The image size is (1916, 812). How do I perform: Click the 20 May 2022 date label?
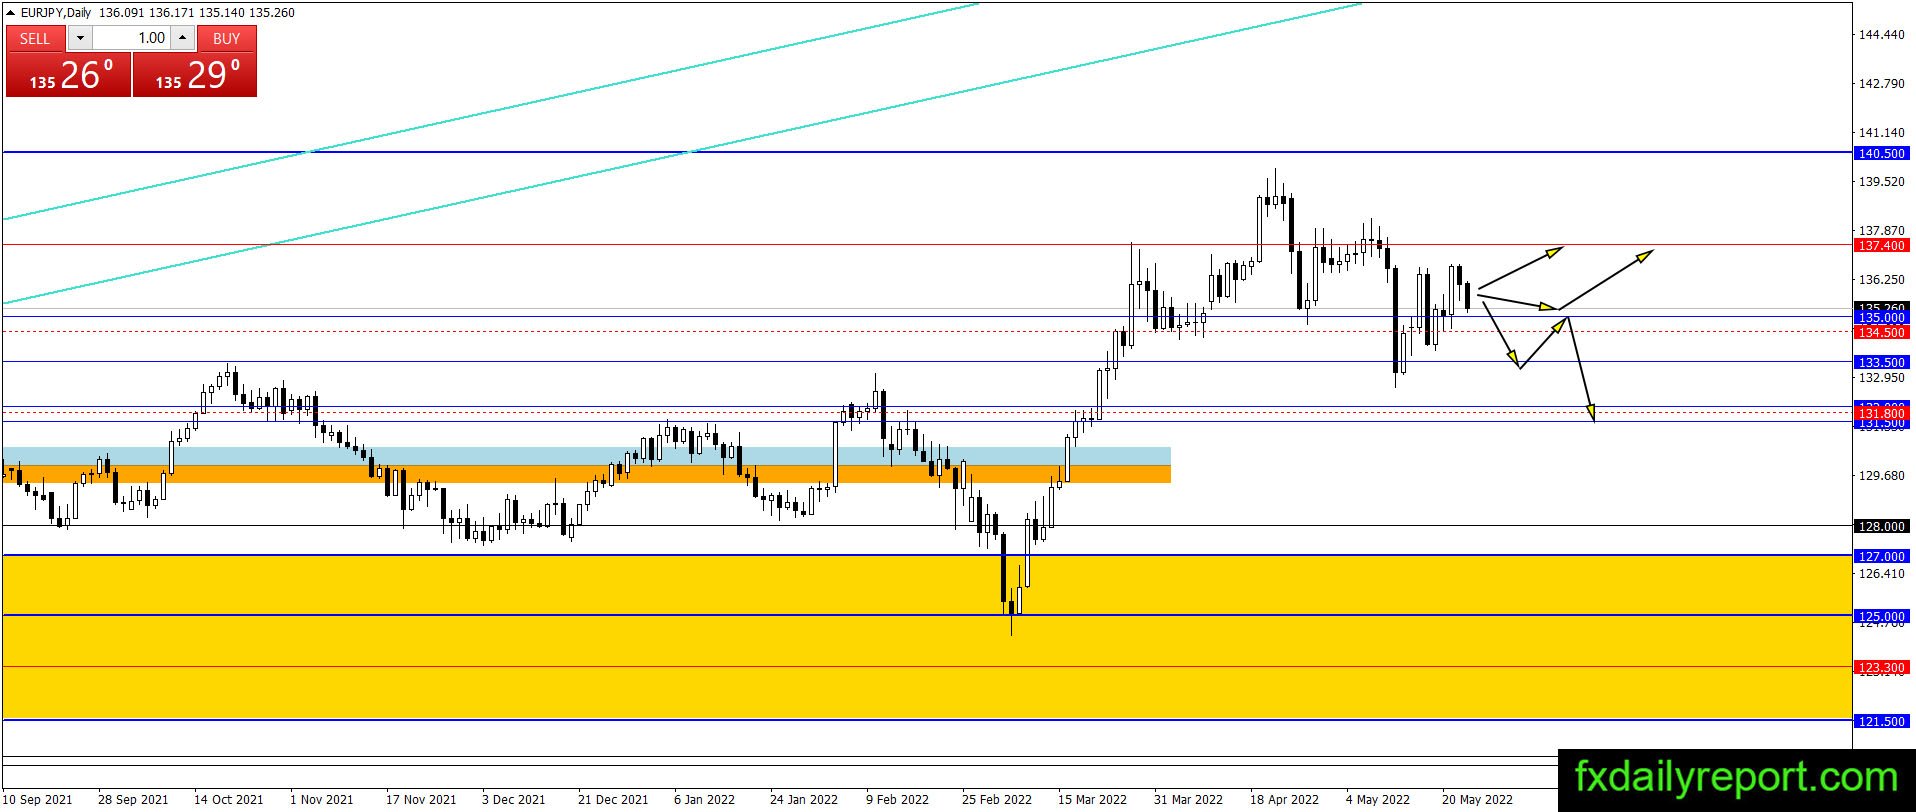click(x=1477, y=799)
